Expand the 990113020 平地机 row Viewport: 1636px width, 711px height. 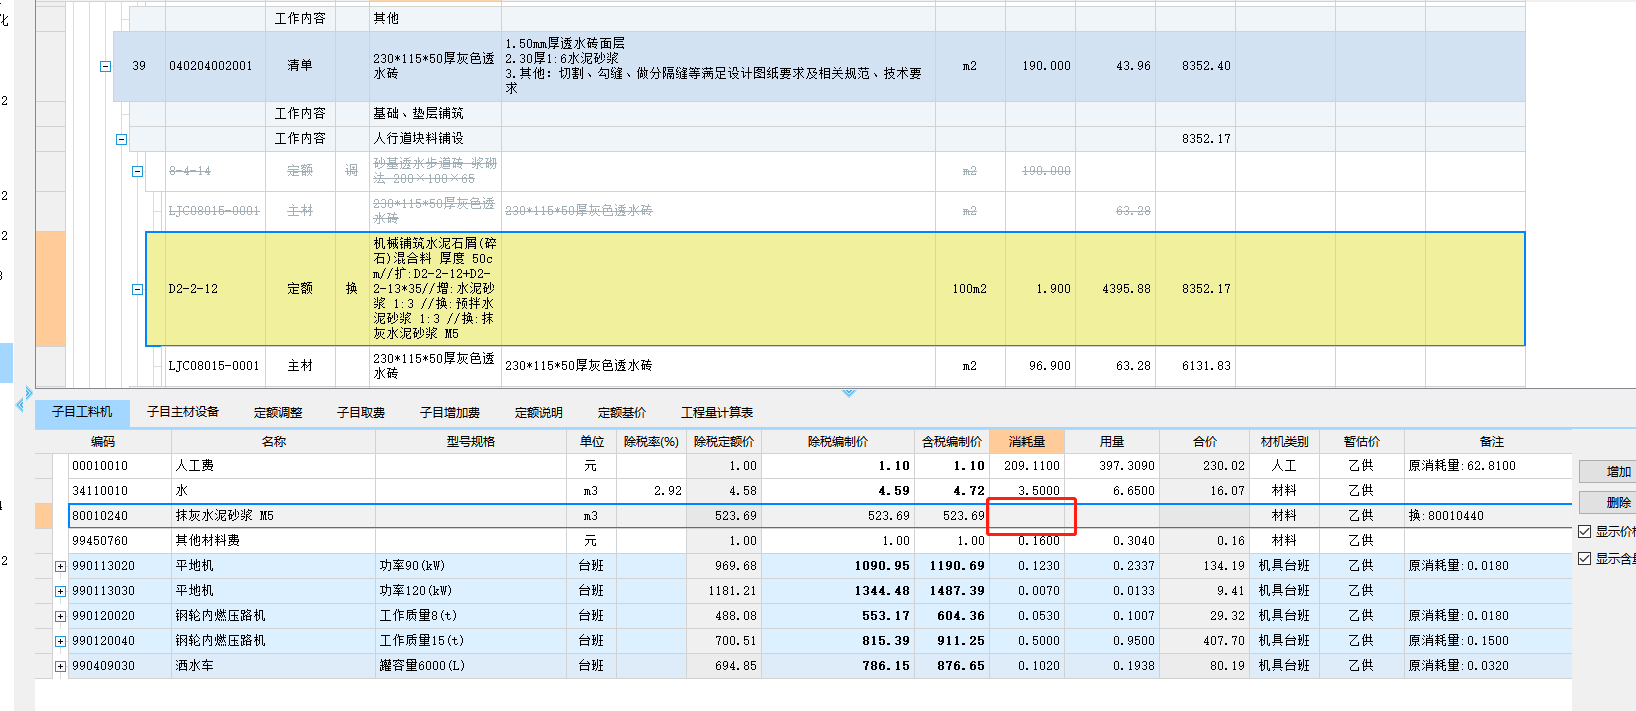pos(60,566)
